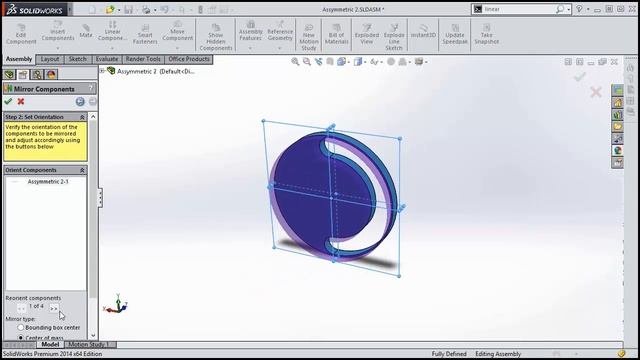Screen dimensions: 640x360
Task: Click the Undo icon
Action: point(164,9)
